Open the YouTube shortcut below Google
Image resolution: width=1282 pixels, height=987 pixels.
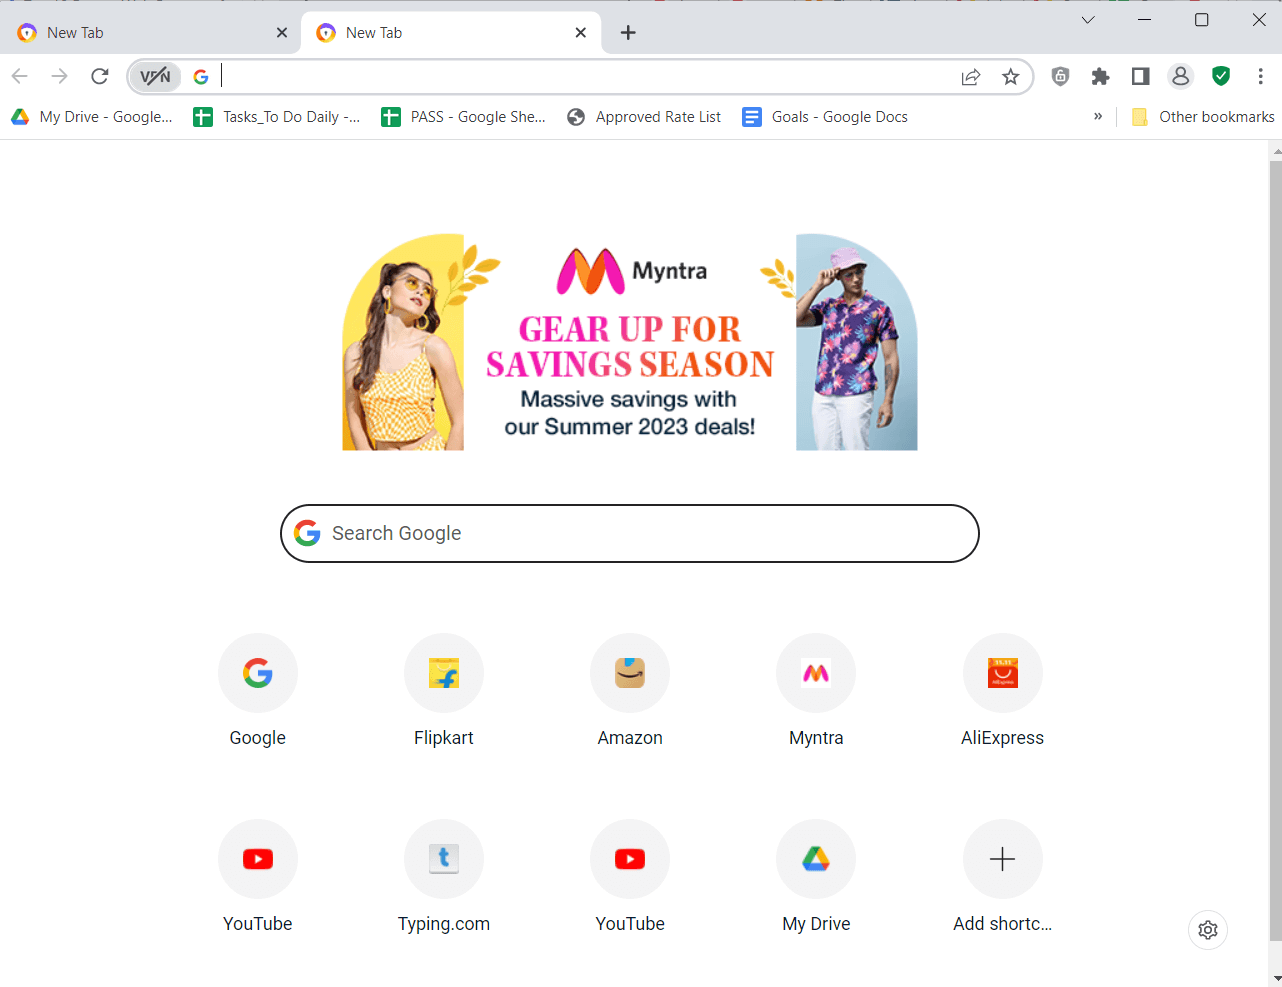point(258,877)
